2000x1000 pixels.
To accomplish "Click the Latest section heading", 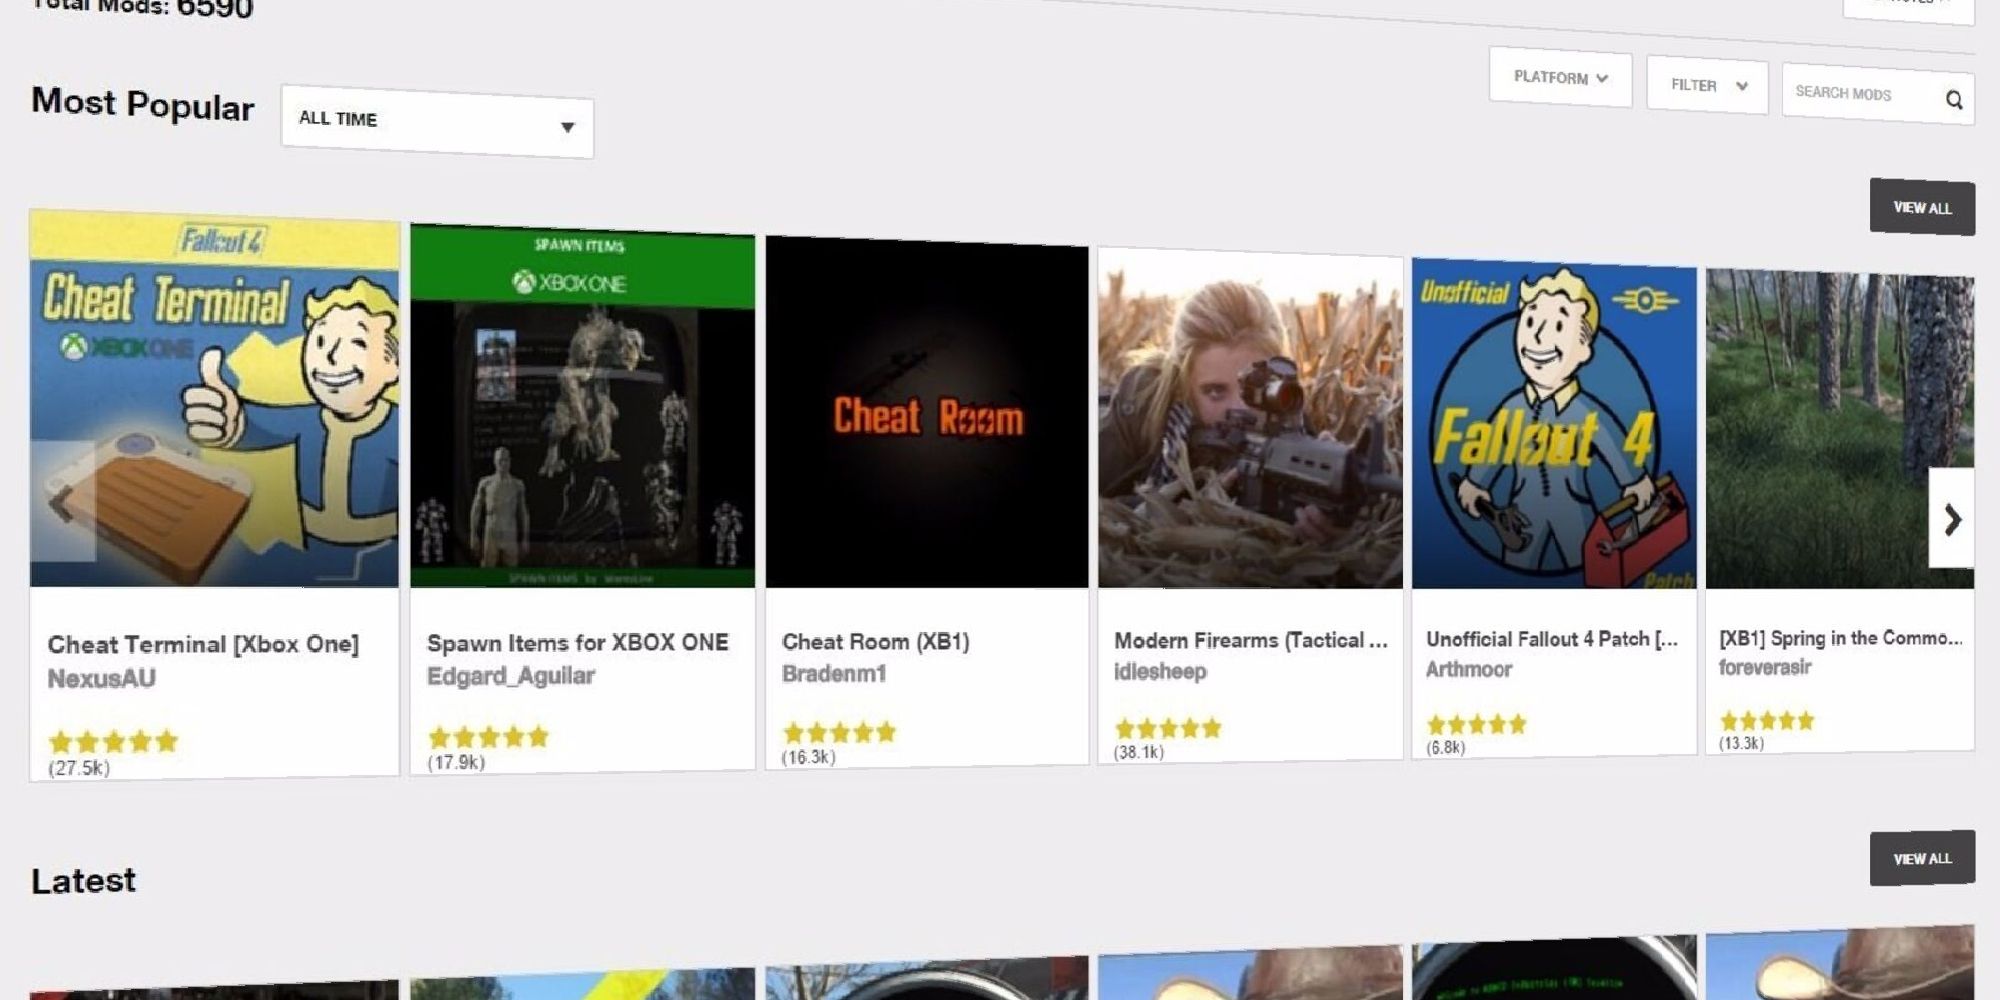I will click(83, 880).
